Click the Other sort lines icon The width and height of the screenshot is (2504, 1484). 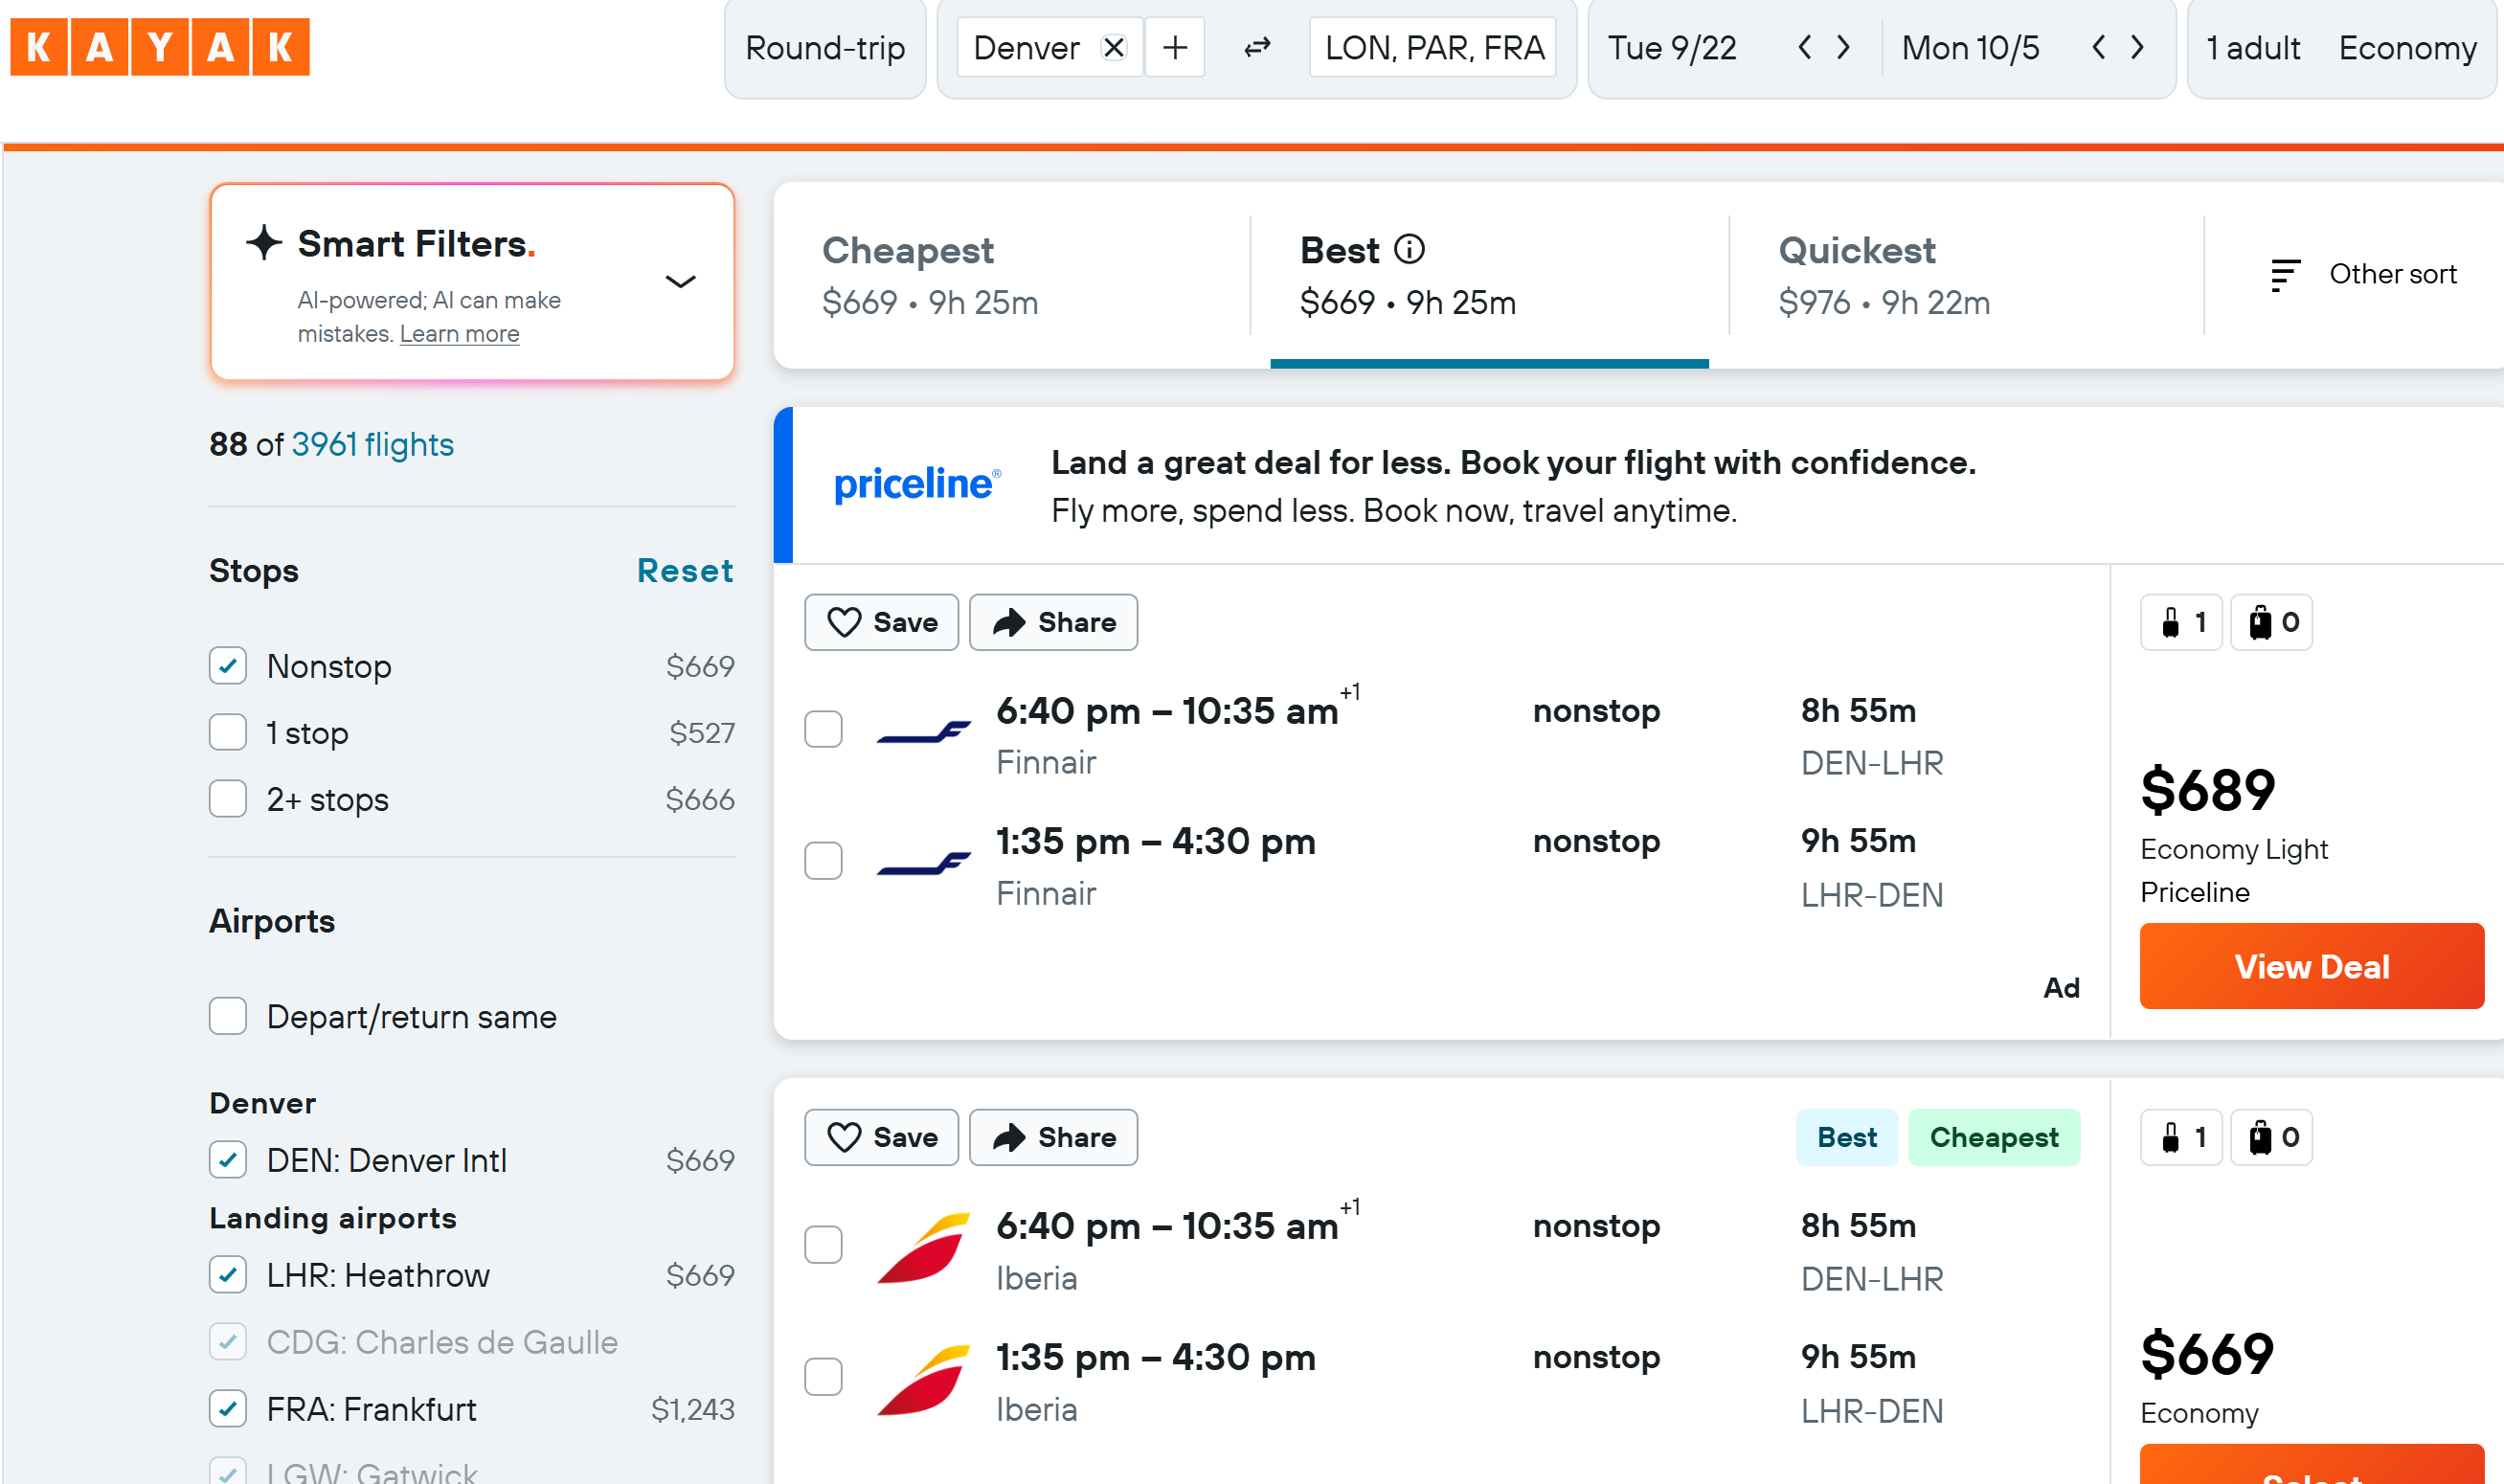point(2284,274)
